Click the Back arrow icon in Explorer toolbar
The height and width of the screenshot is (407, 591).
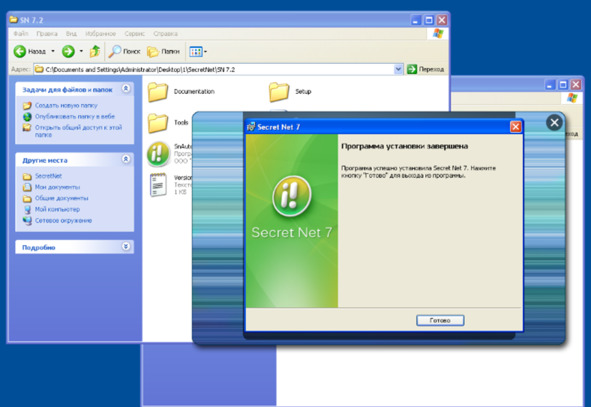tap(20, 51)
